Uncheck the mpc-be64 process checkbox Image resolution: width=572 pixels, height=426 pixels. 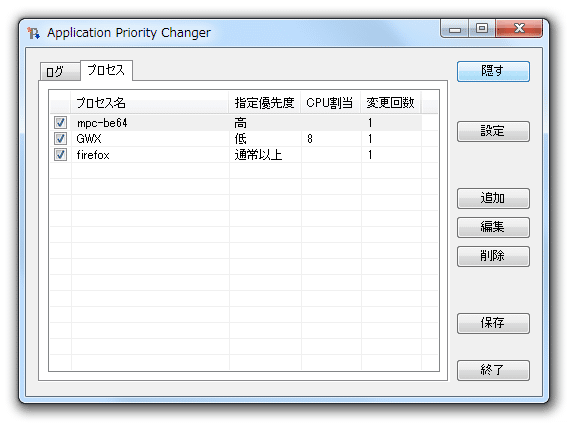click(60, 123)
